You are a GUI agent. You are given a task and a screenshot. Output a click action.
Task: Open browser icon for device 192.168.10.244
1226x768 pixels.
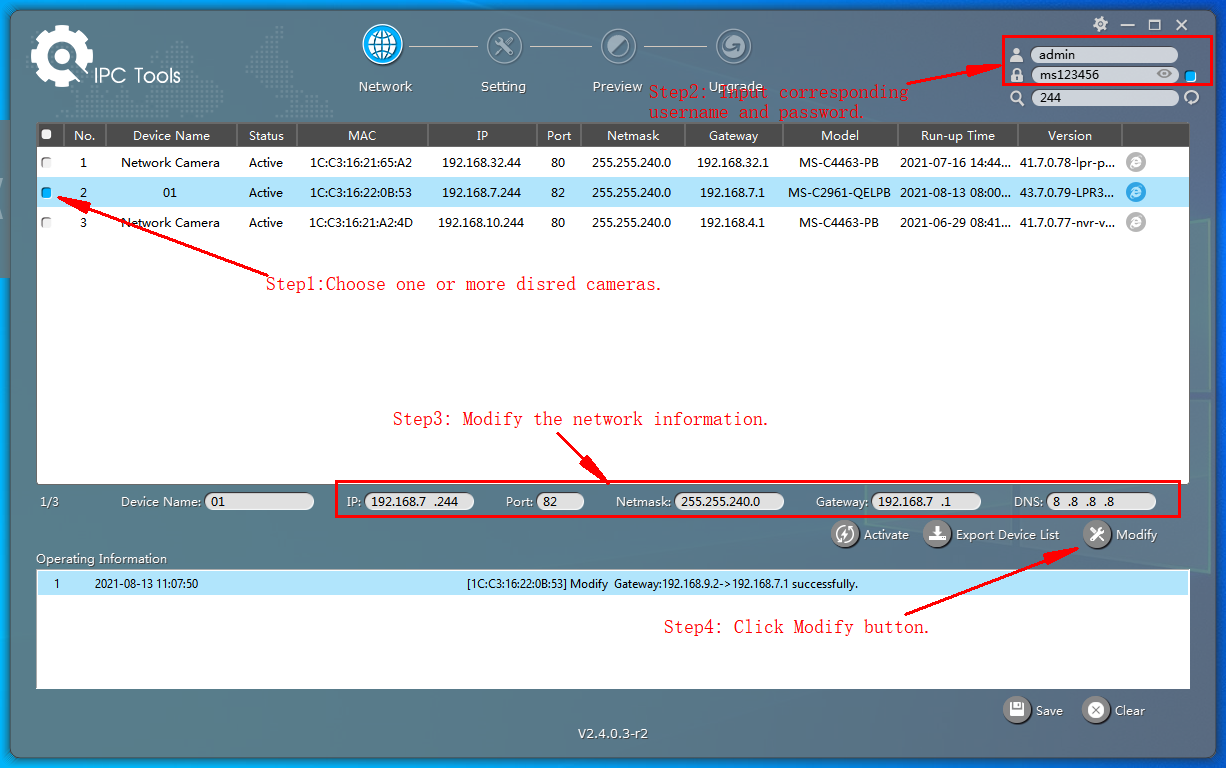[1135, 222]
